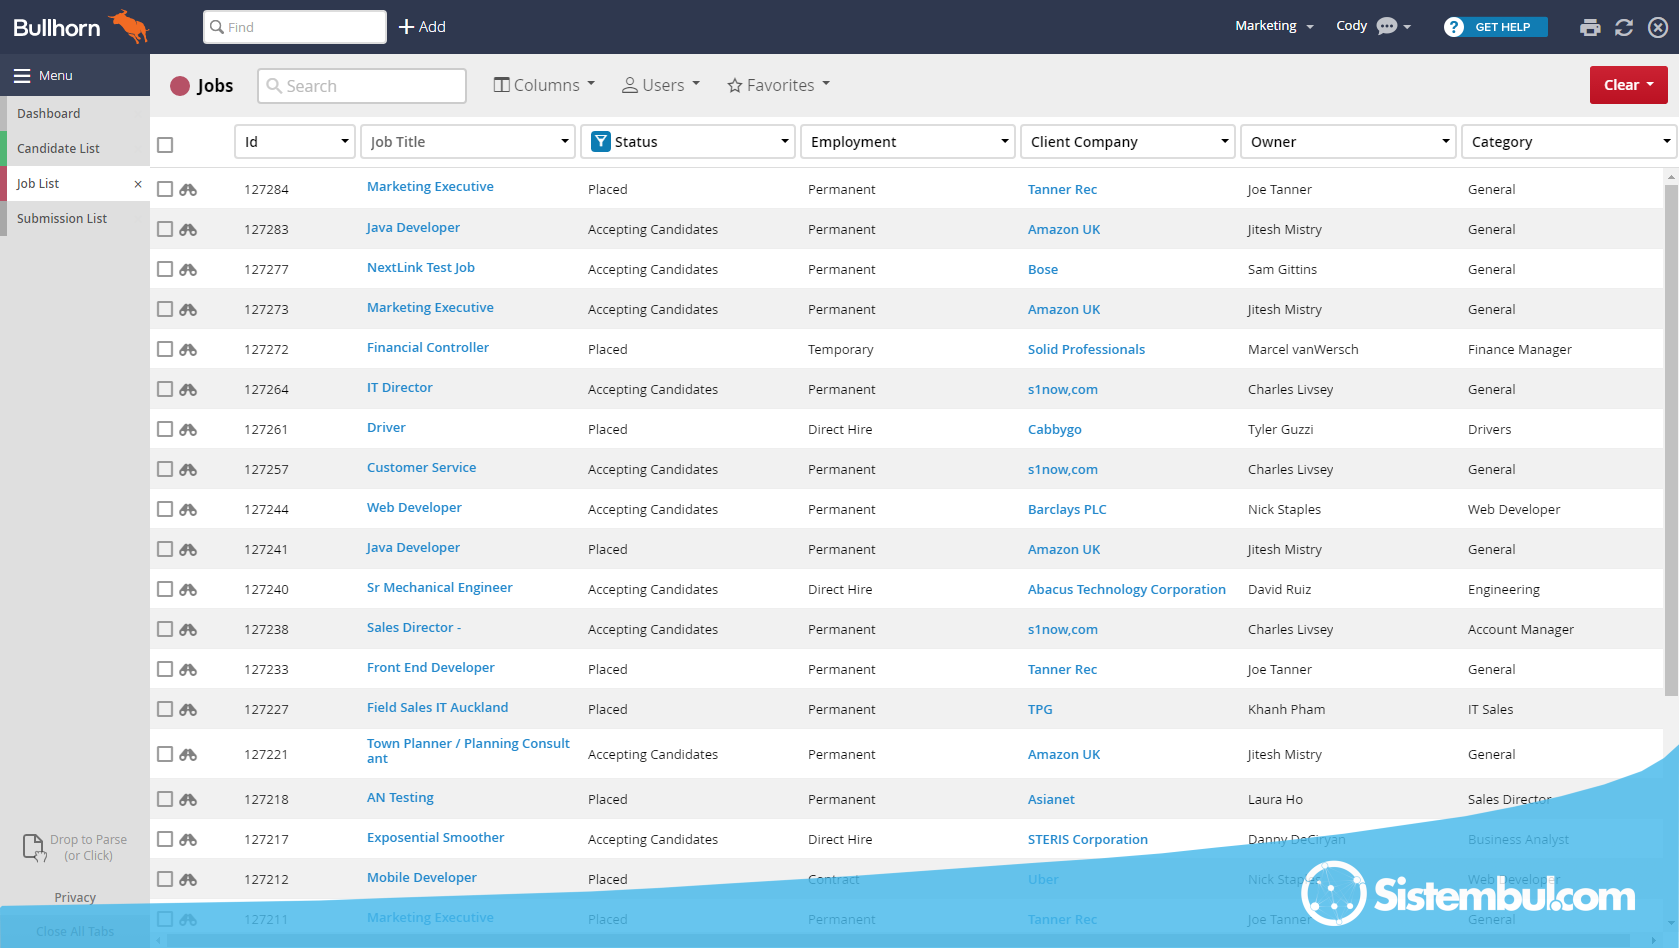Click the Add button in top bar

click(422, 27)
